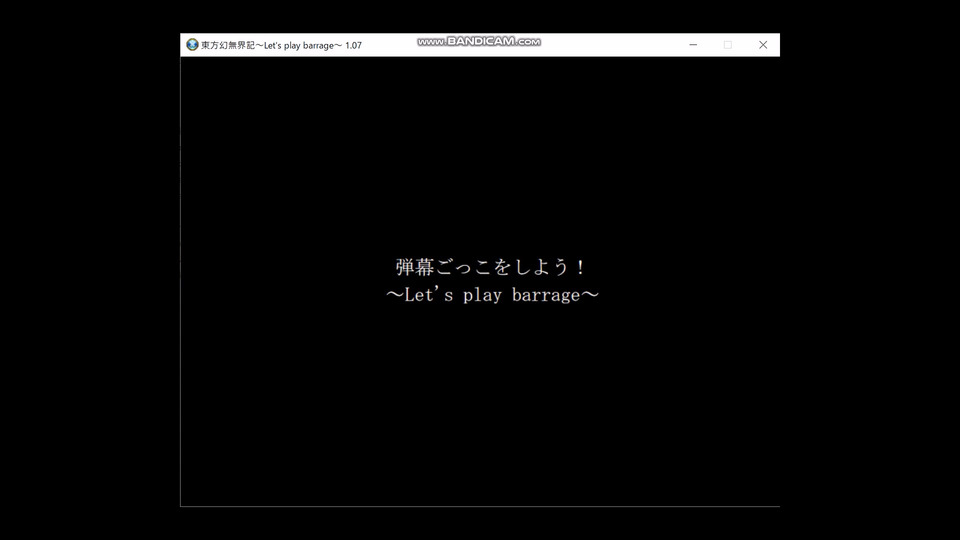Click the window title '東方幻無界記～Let's play barrage～ 1.07'
Screen dimensions: 960x540
click(x=282, y=45)
